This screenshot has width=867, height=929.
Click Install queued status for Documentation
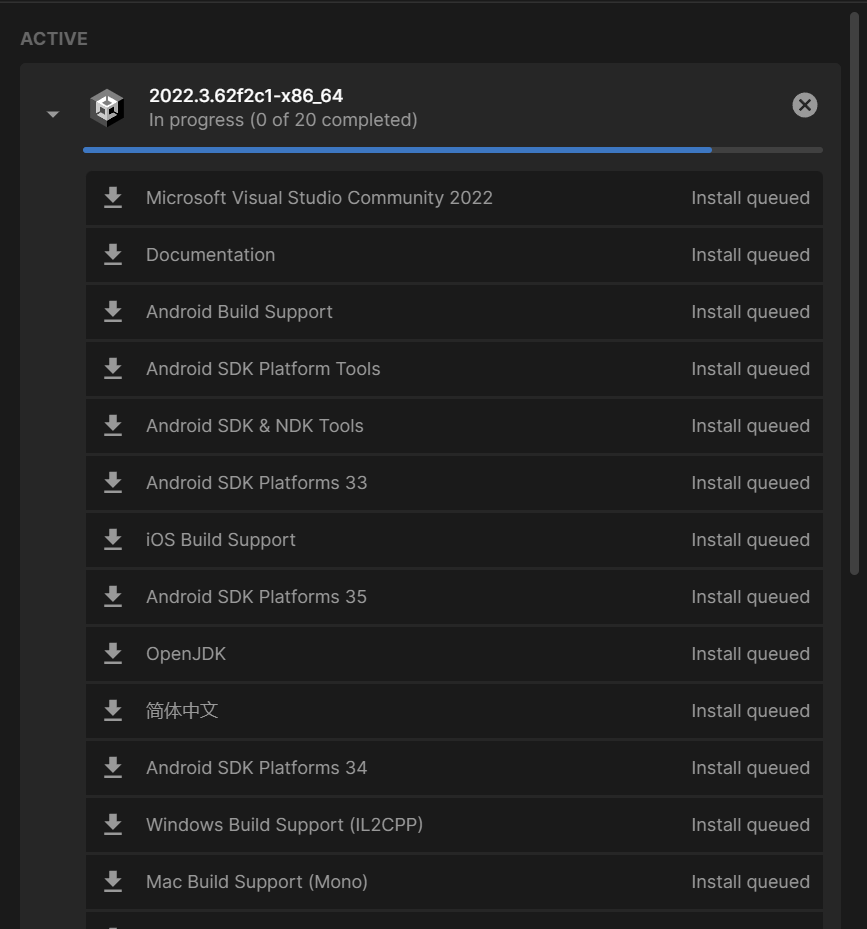750,255
